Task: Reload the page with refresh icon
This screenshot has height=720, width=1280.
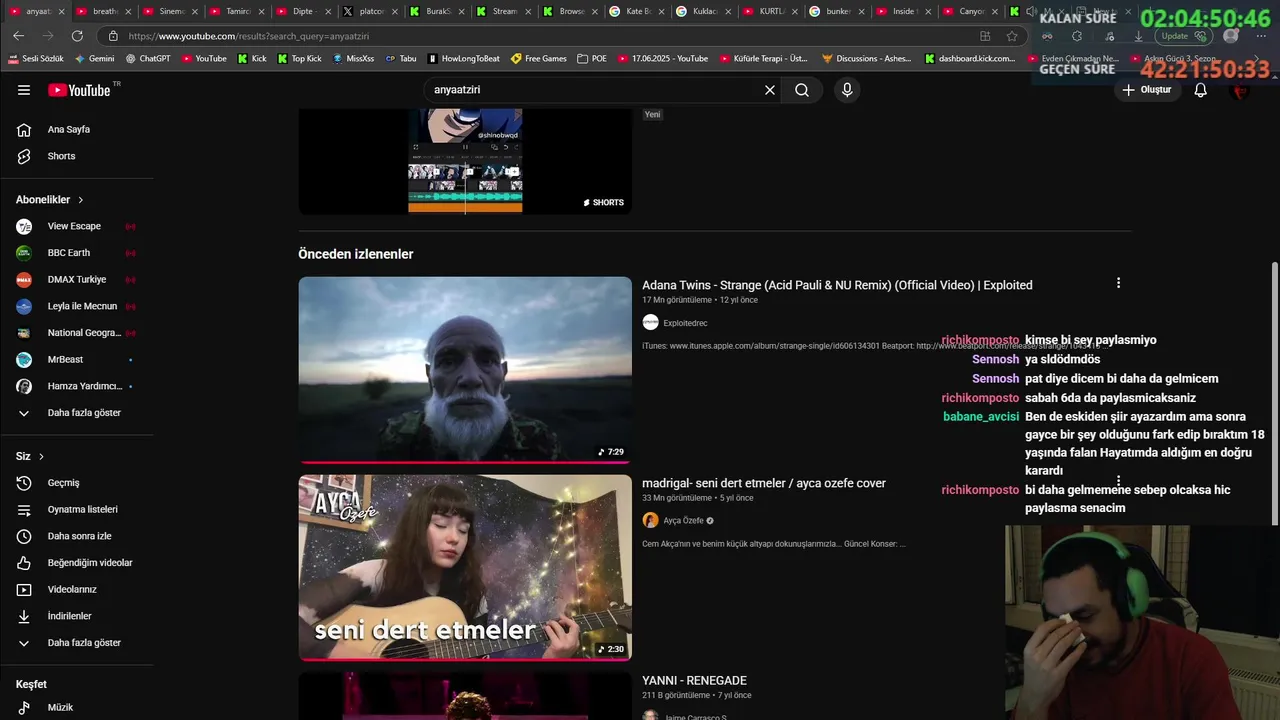Action: coord(77,36)
